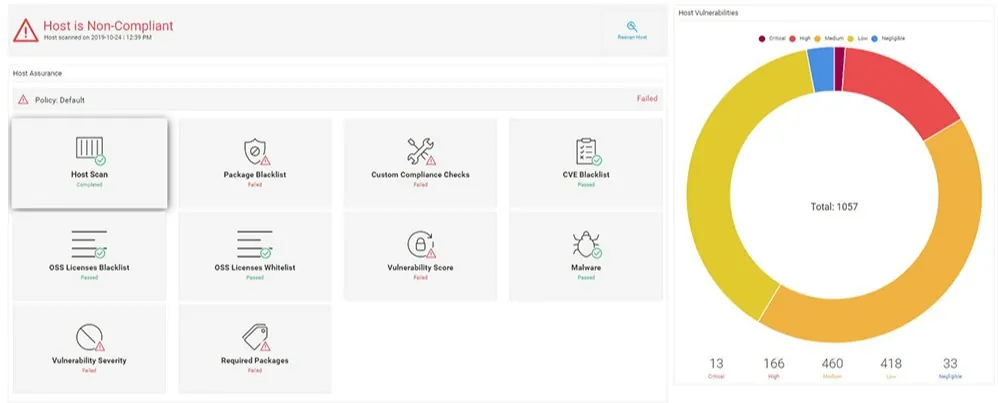The width and height of the screenshot is (998, 403).
Task: Click the red warning triangle beside Host is Non-Compliant
Action: click(25, 30)
